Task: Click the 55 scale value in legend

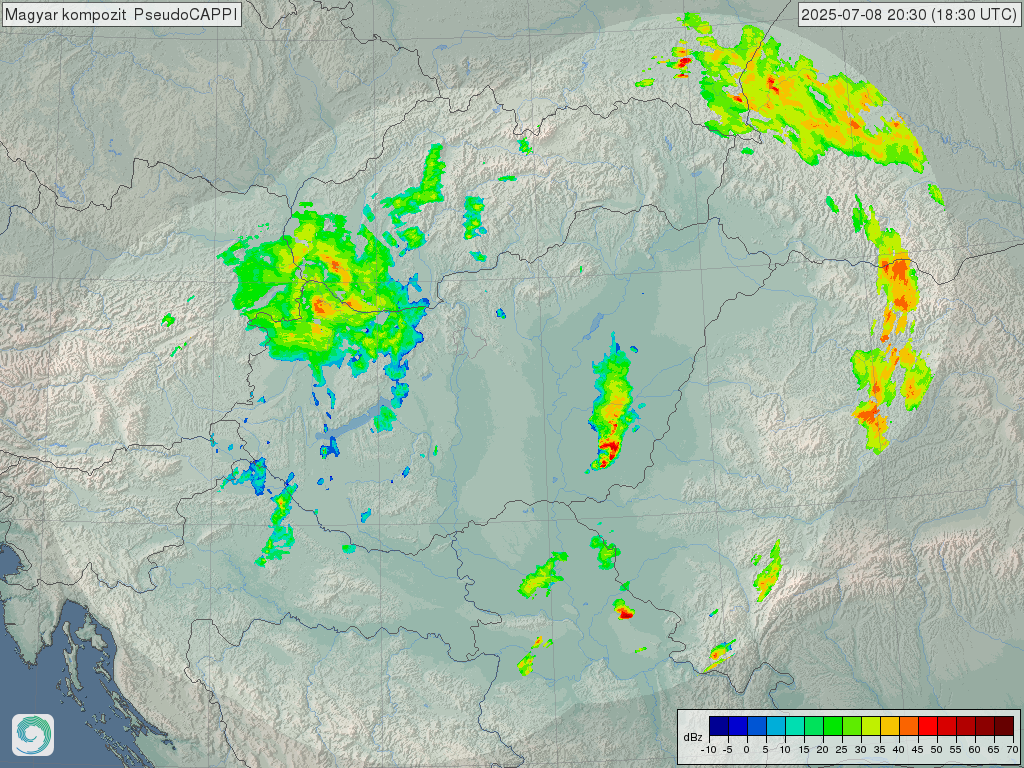Action: pyautogui.click(x=956, y=750)
